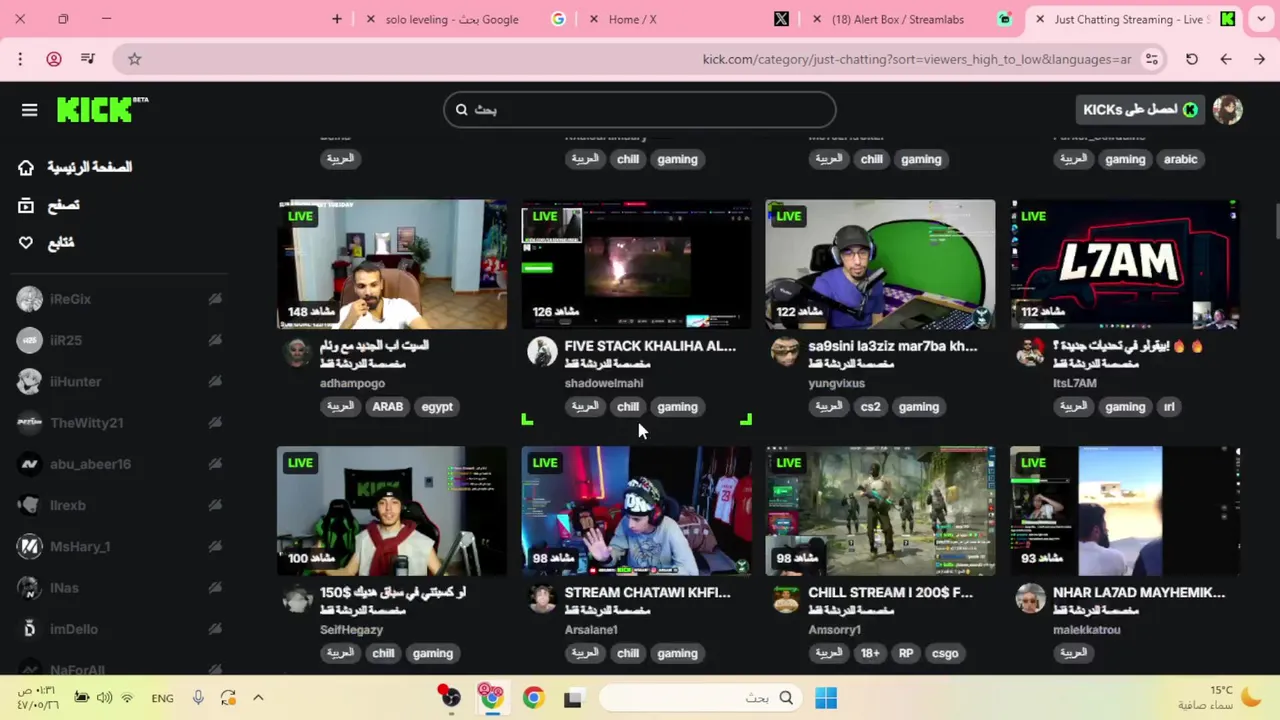The height and width of the screenshot is (720, 1280).
Task: Open L7AM live stream thumbnail
Action: 1125,264
